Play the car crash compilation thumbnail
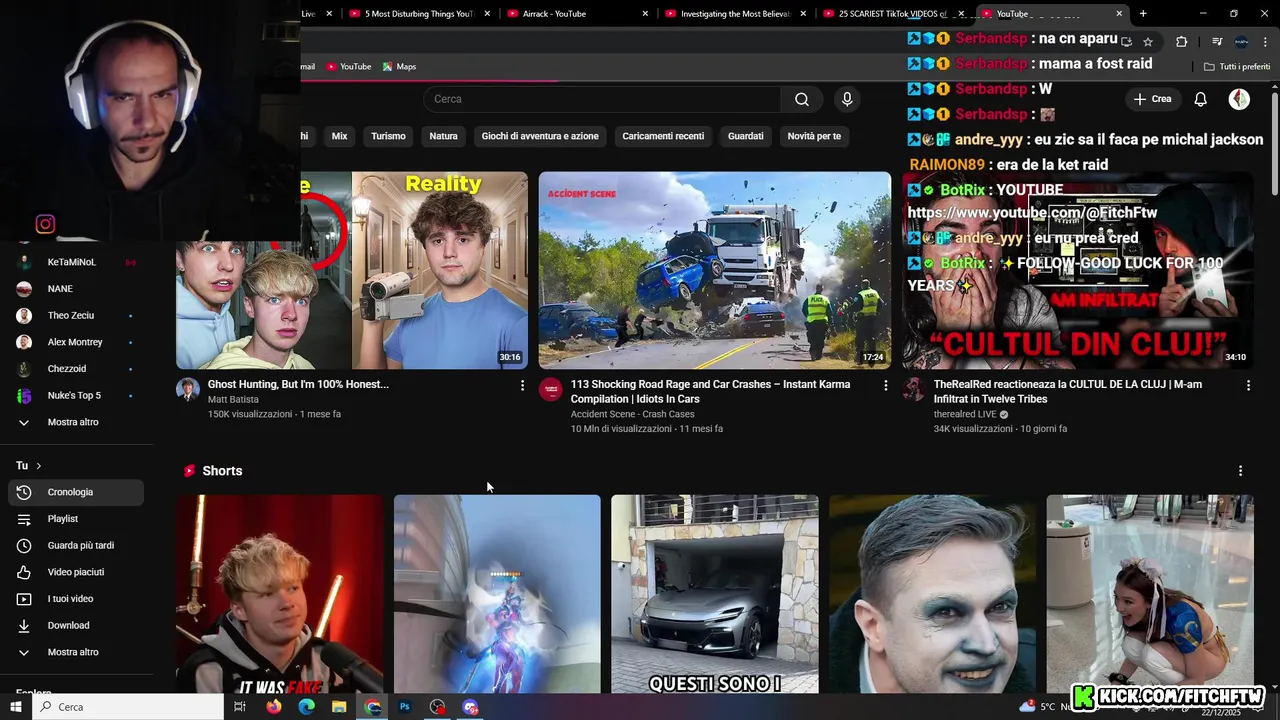This screenshot has height=720, width=1280. [x=715, y=271]
